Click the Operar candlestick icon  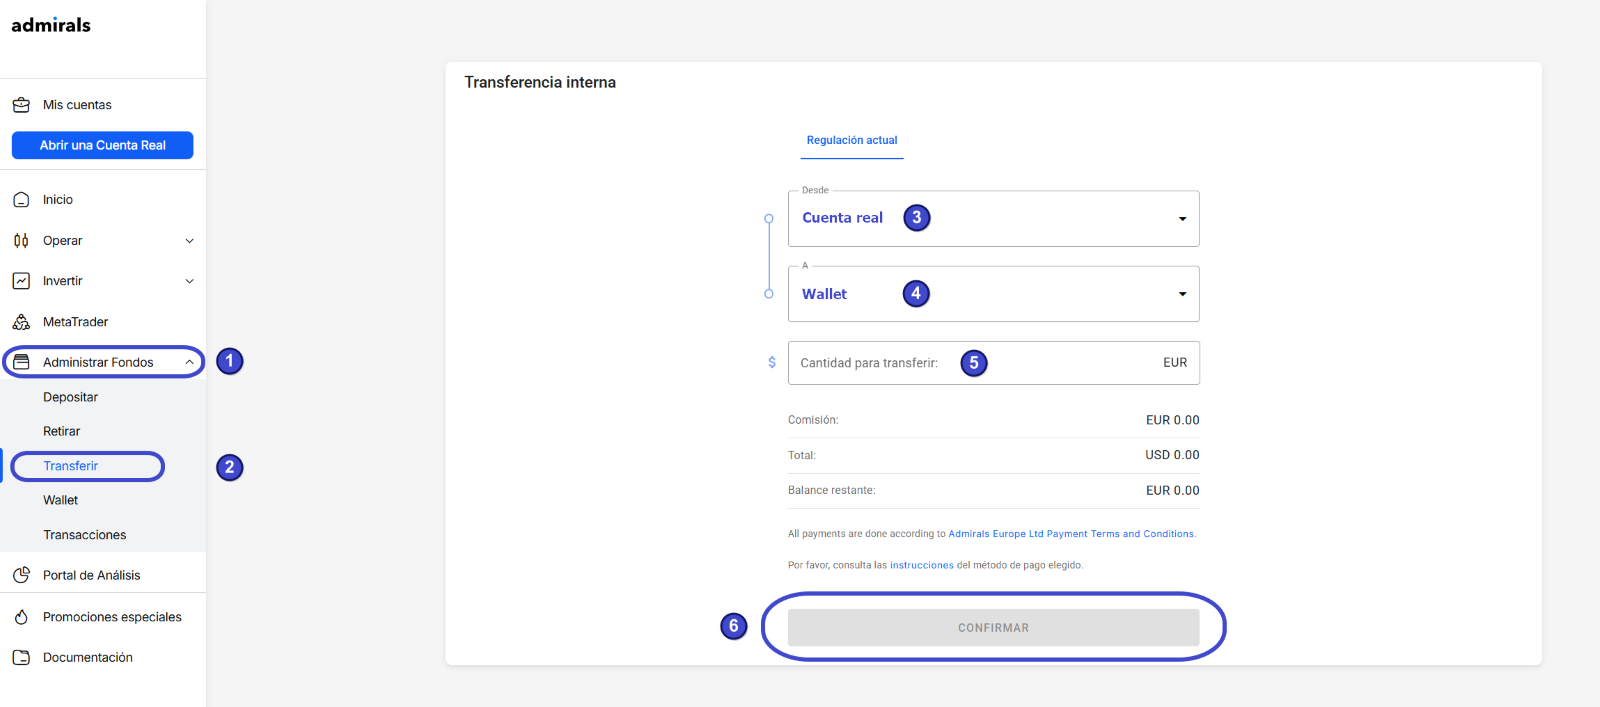click(x=21, y=241)
